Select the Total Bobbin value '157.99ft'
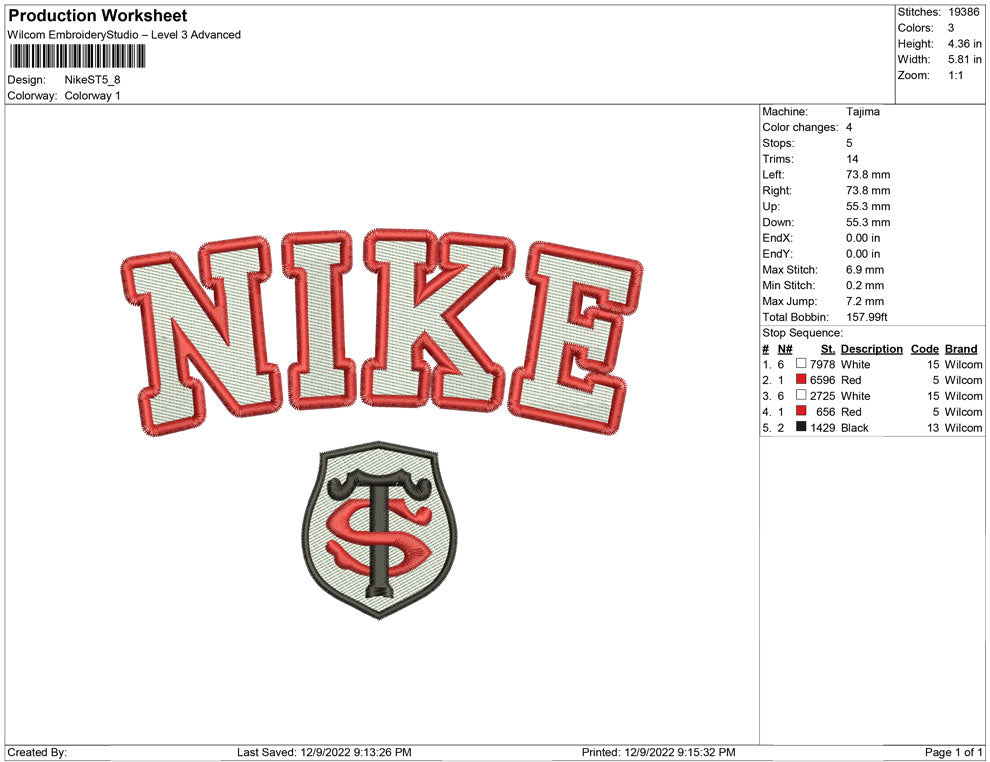The height and width of the screenshot is (762, 990). click(867, 317)
